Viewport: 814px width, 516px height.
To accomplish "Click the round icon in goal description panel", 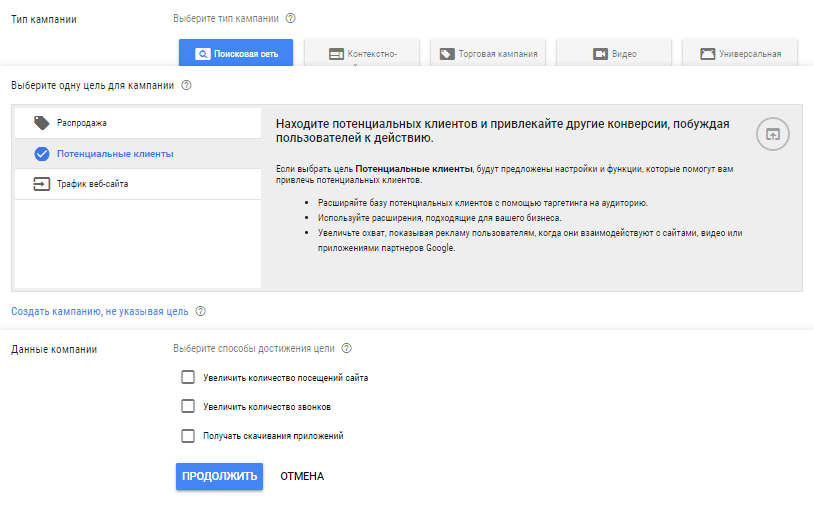I will [773, 134].
